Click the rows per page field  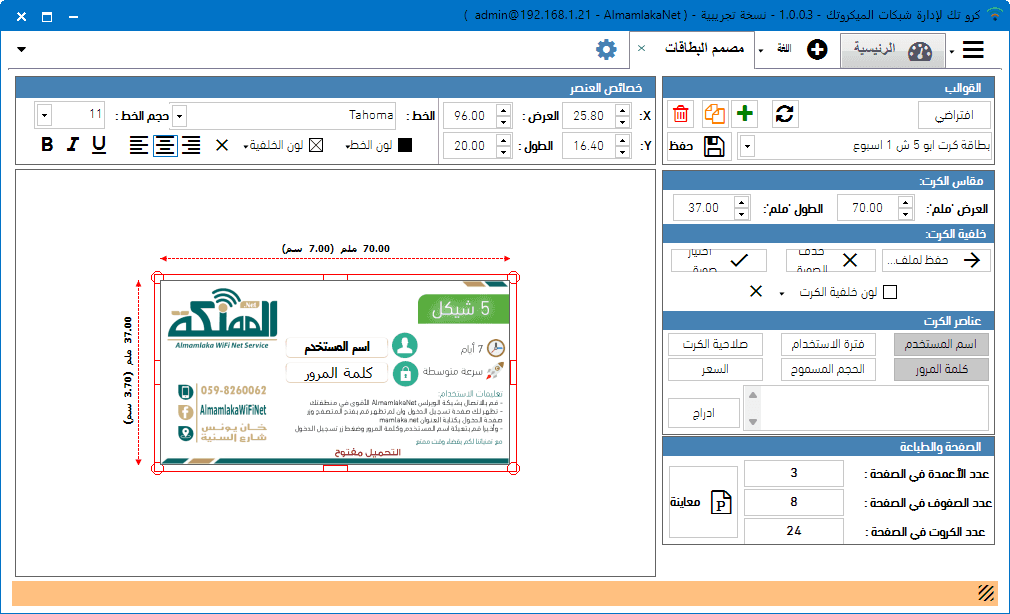click(x=794, y=502)
